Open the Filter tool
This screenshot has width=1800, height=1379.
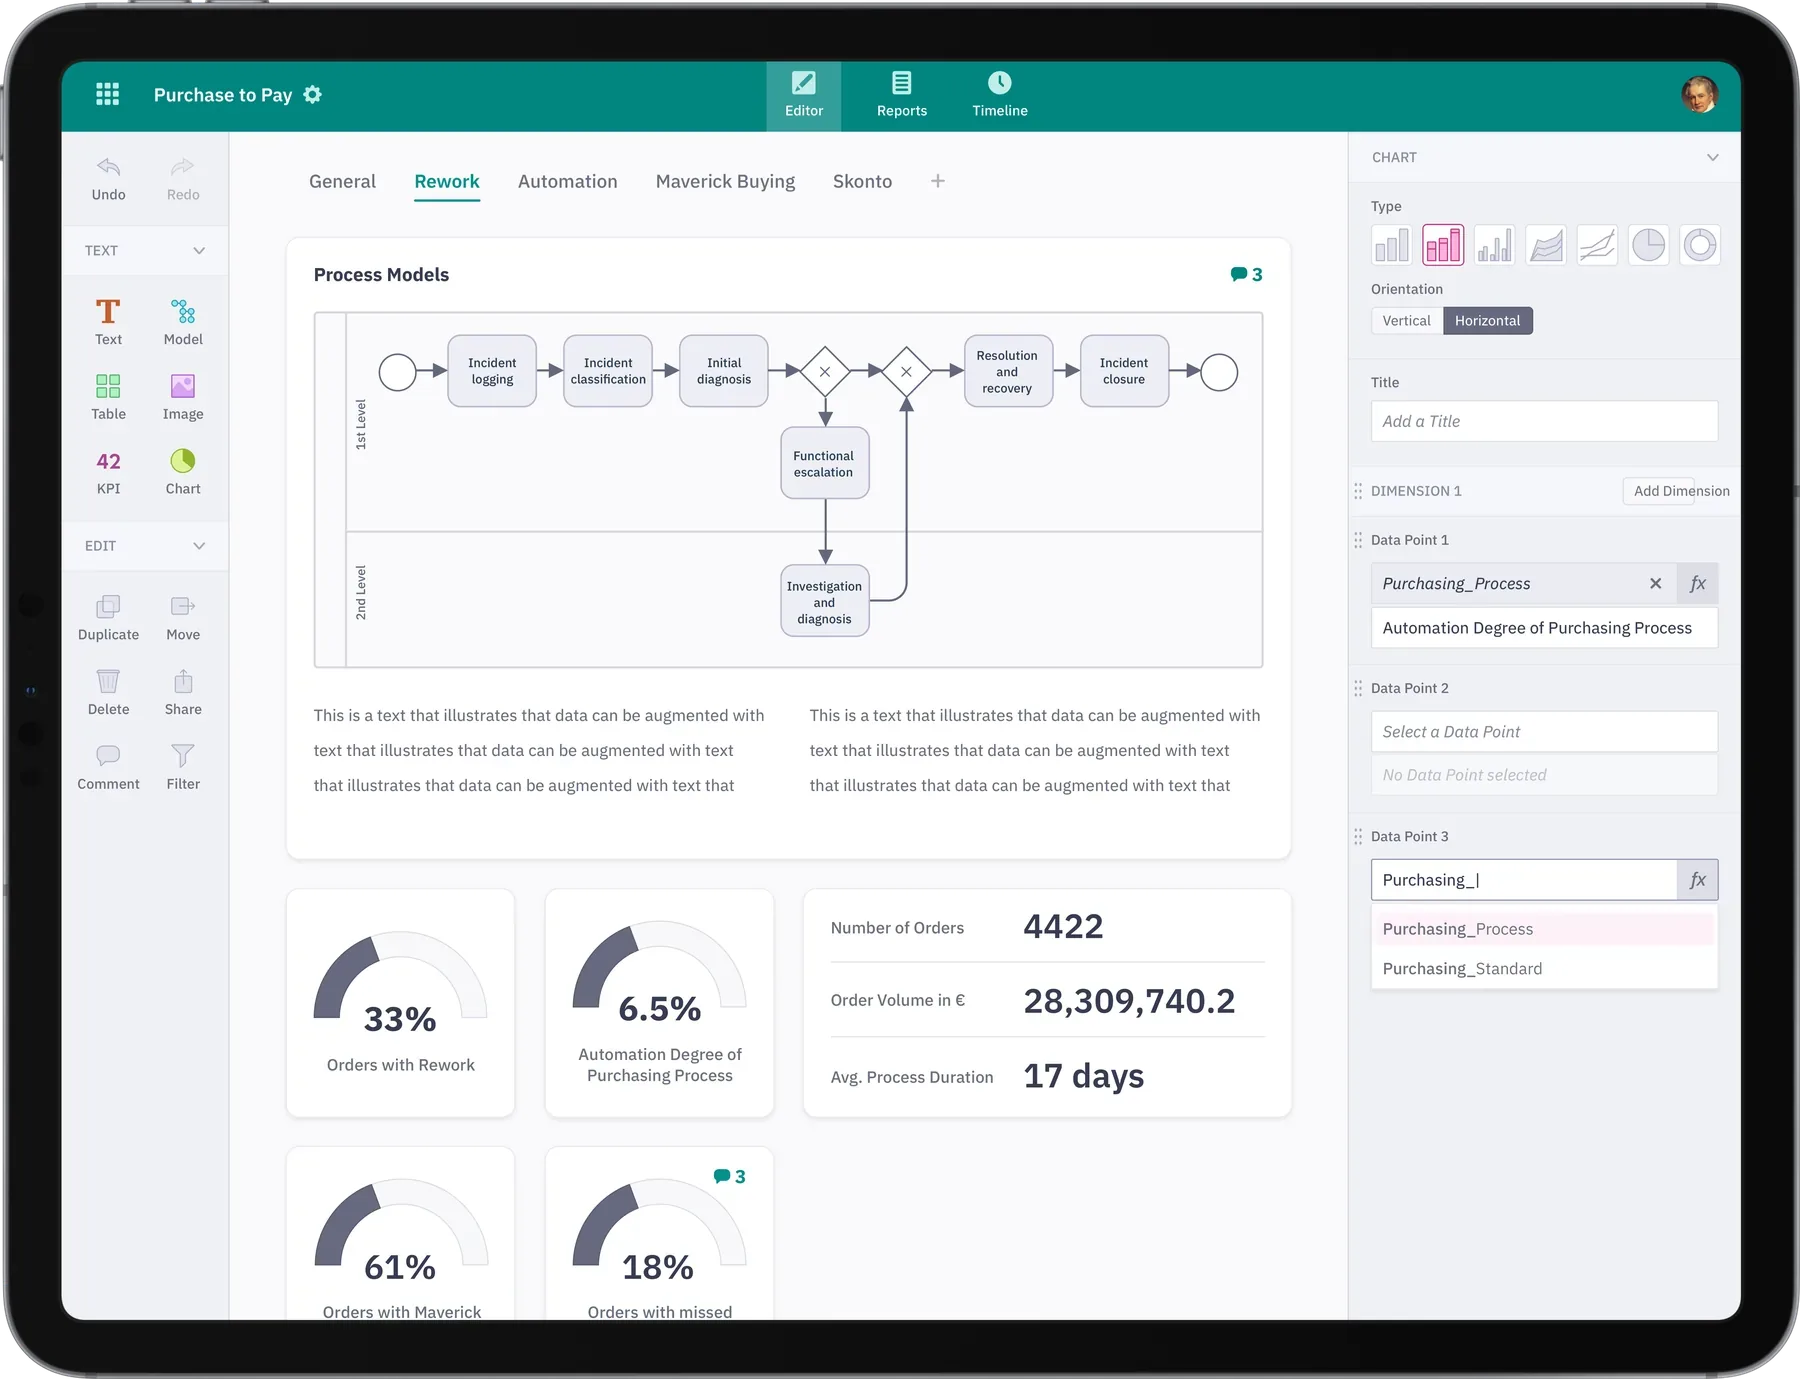(x=183, y=768)
